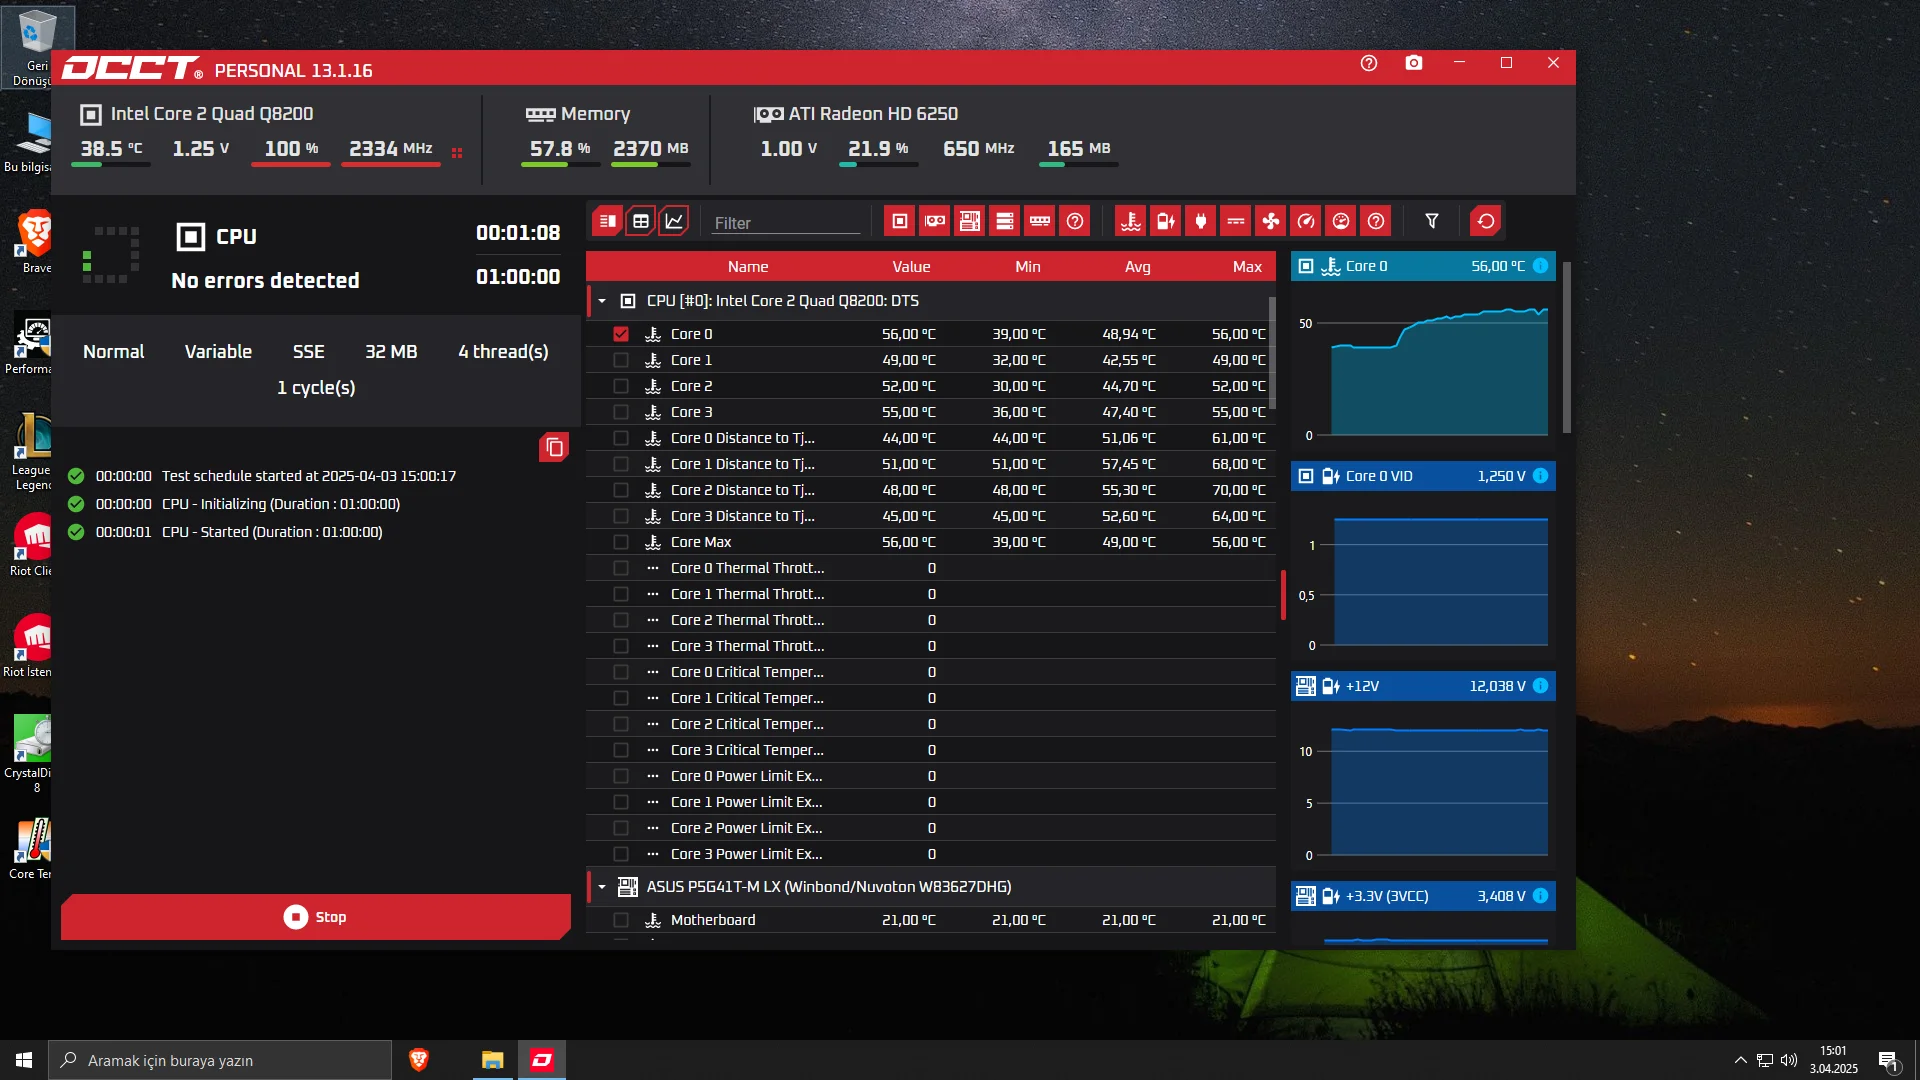The height and width of the screenshot is (1080, 1920).
Task: Click the temperature sensor filter icon
Action: [x=1131, y=221]
